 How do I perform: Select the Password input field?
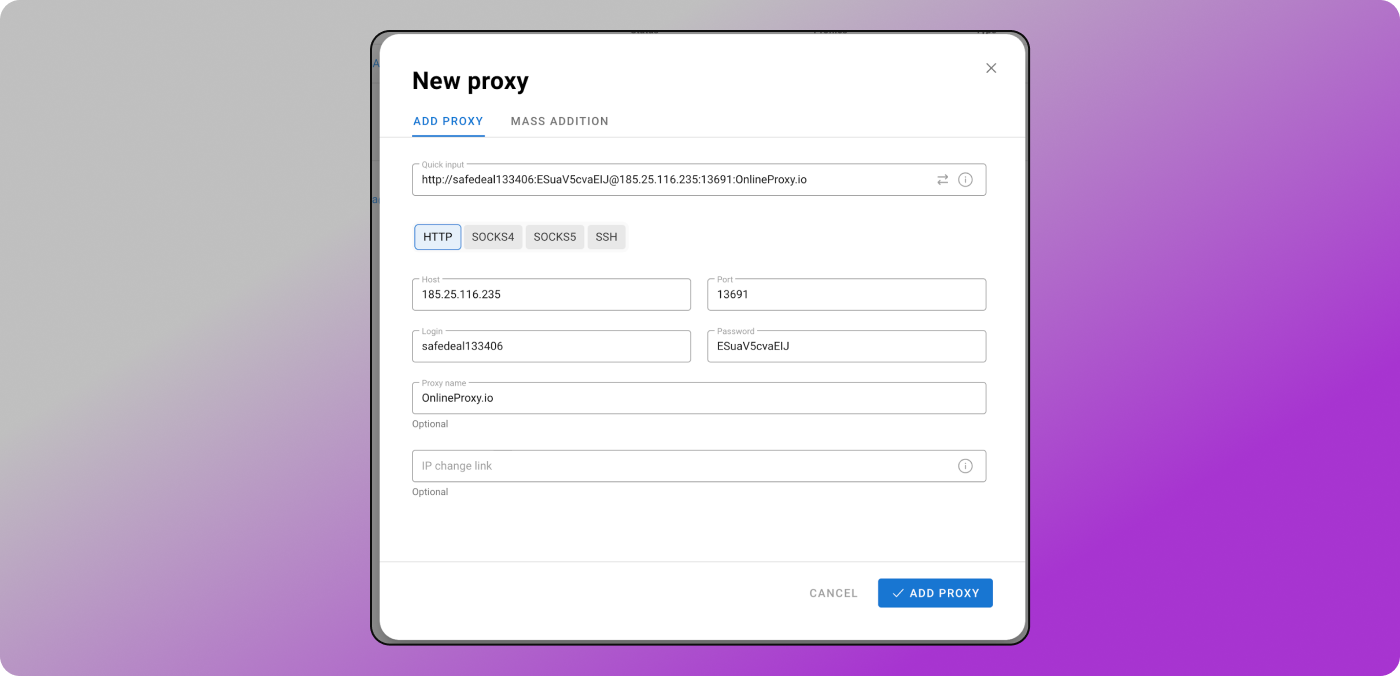[x=846, y=347]
